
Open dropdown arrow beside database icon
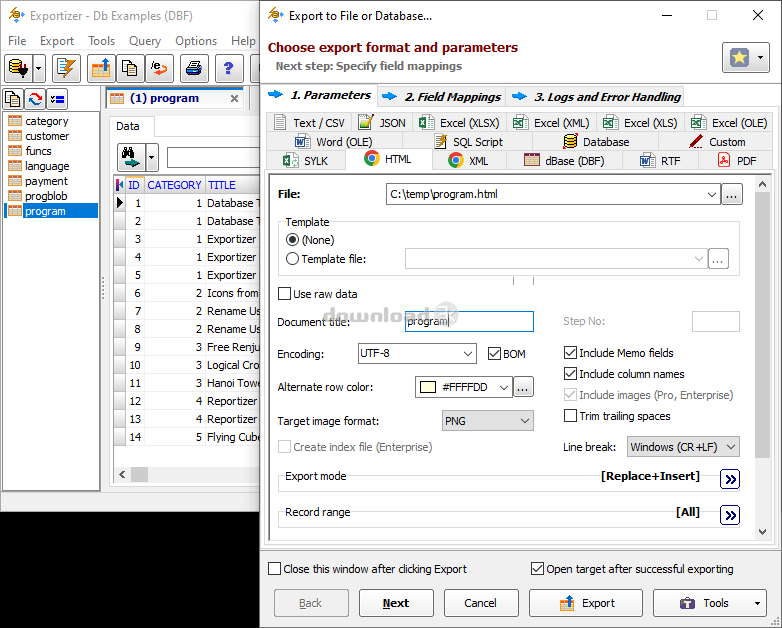[39, 68]
